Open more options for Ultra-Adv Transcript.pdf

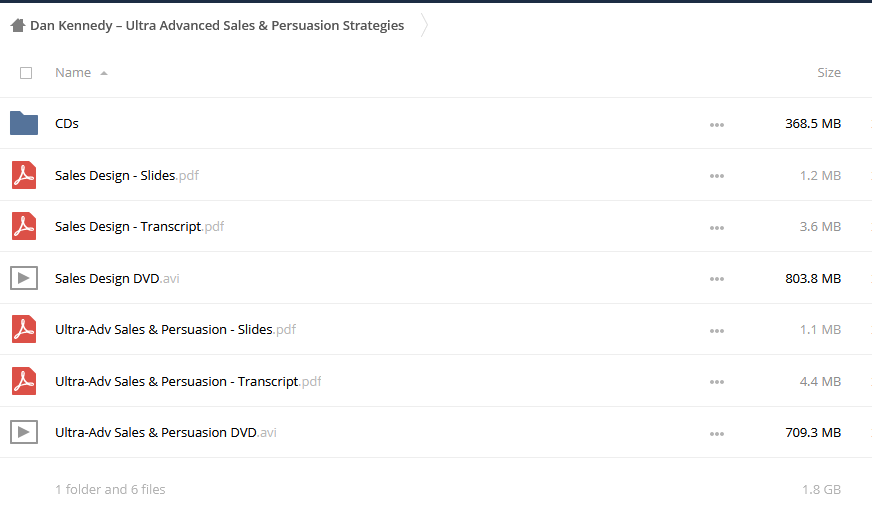pos(717,382)
